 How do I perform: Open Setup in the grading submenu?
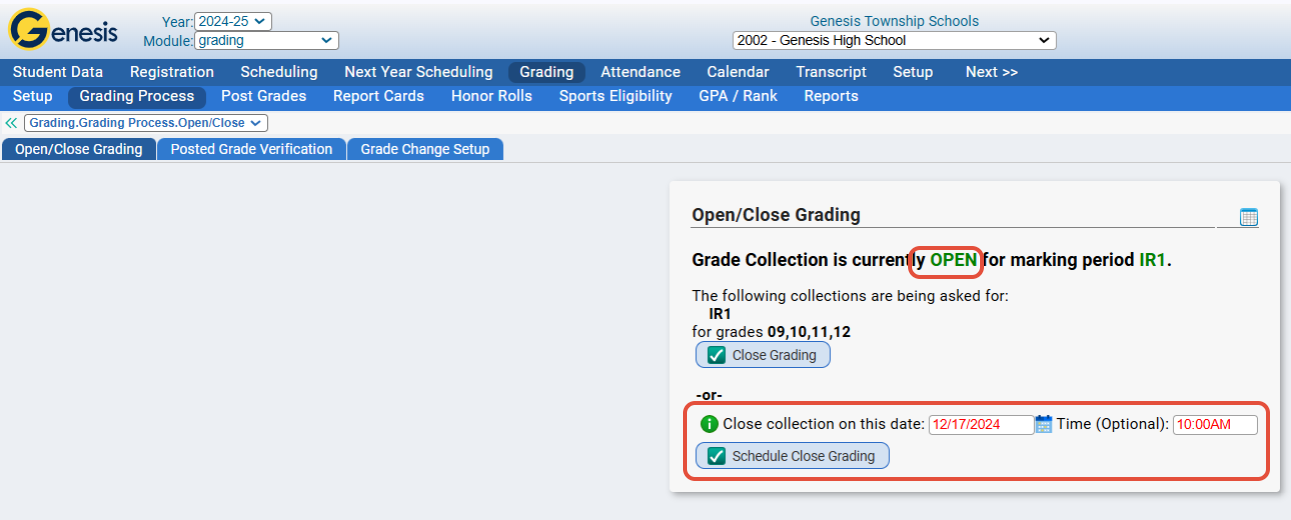point(32,96)
